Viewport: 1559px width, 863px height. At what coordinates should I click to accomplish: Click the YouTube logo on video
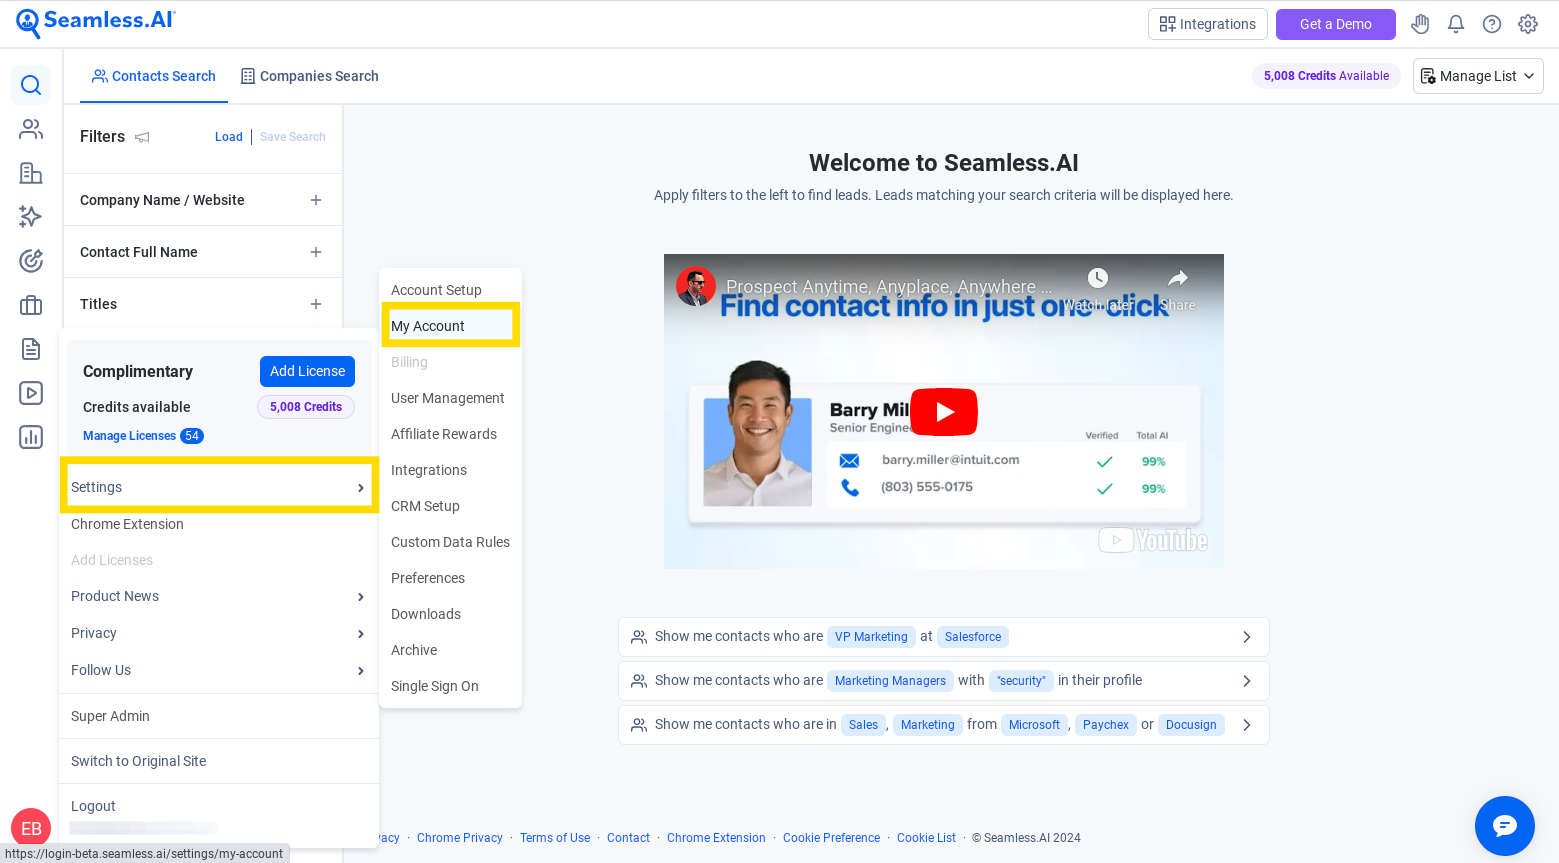tap(1154, 540)
